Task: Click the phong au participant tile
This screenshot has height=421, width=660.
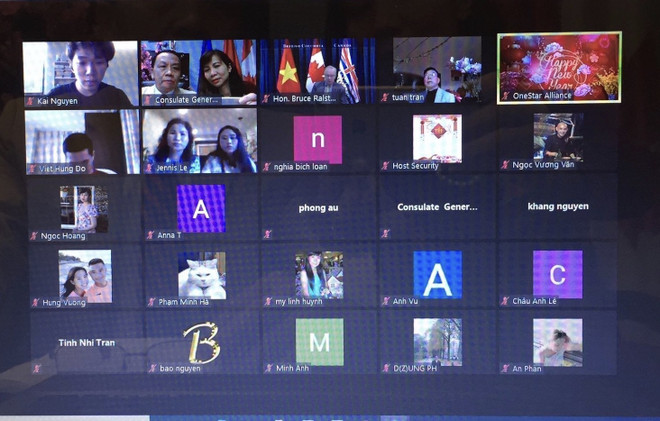Action: (318, 208)
